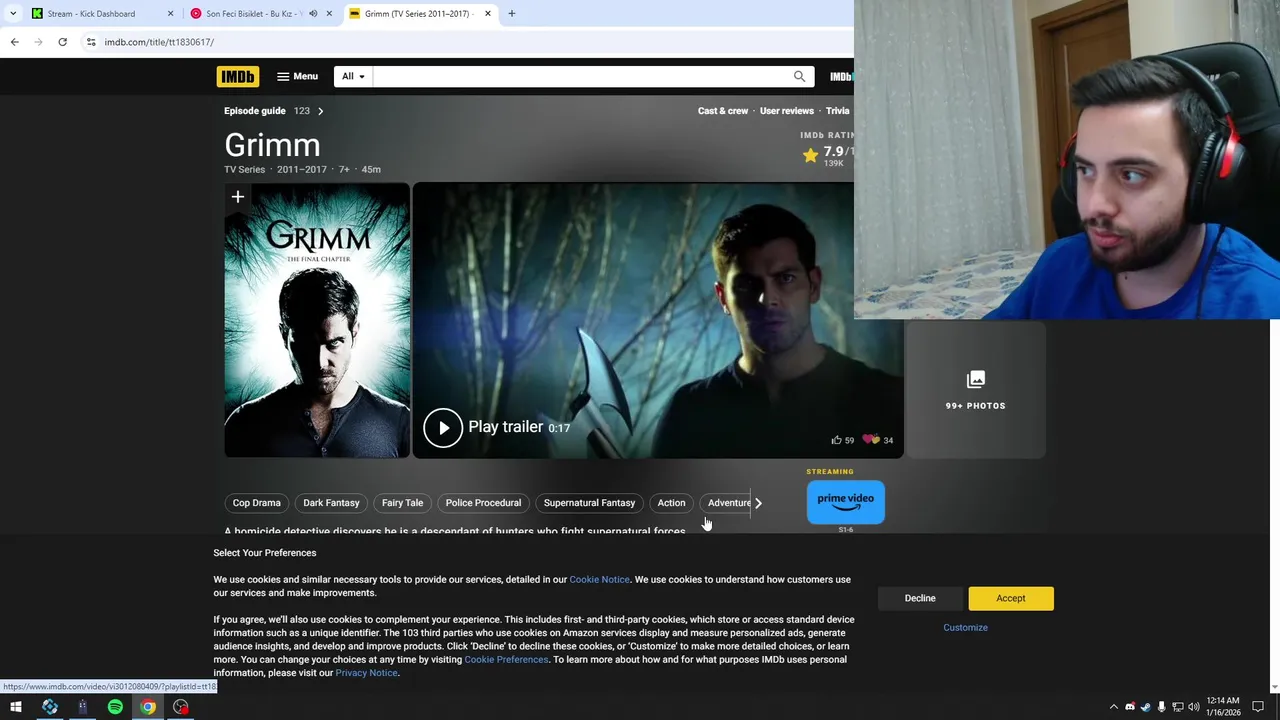Viewport: 1280px width, 720px height.
Task: Select the Fairy Tale genre chip
Action: (x=402, y=503)
